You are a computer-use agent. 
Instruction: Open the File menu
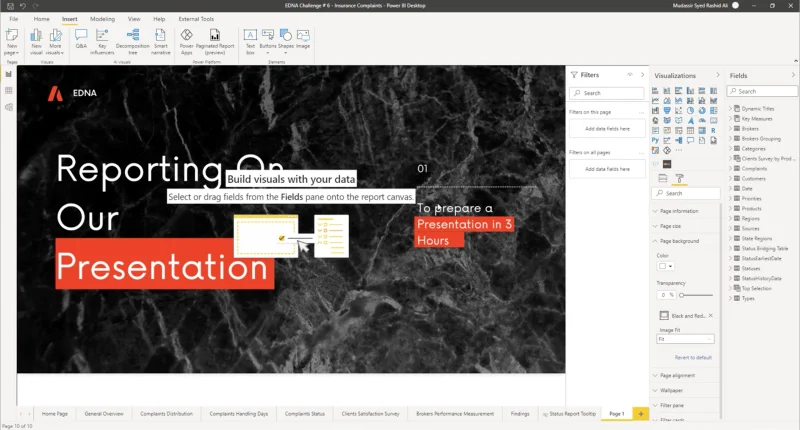[x=14, y=19]
